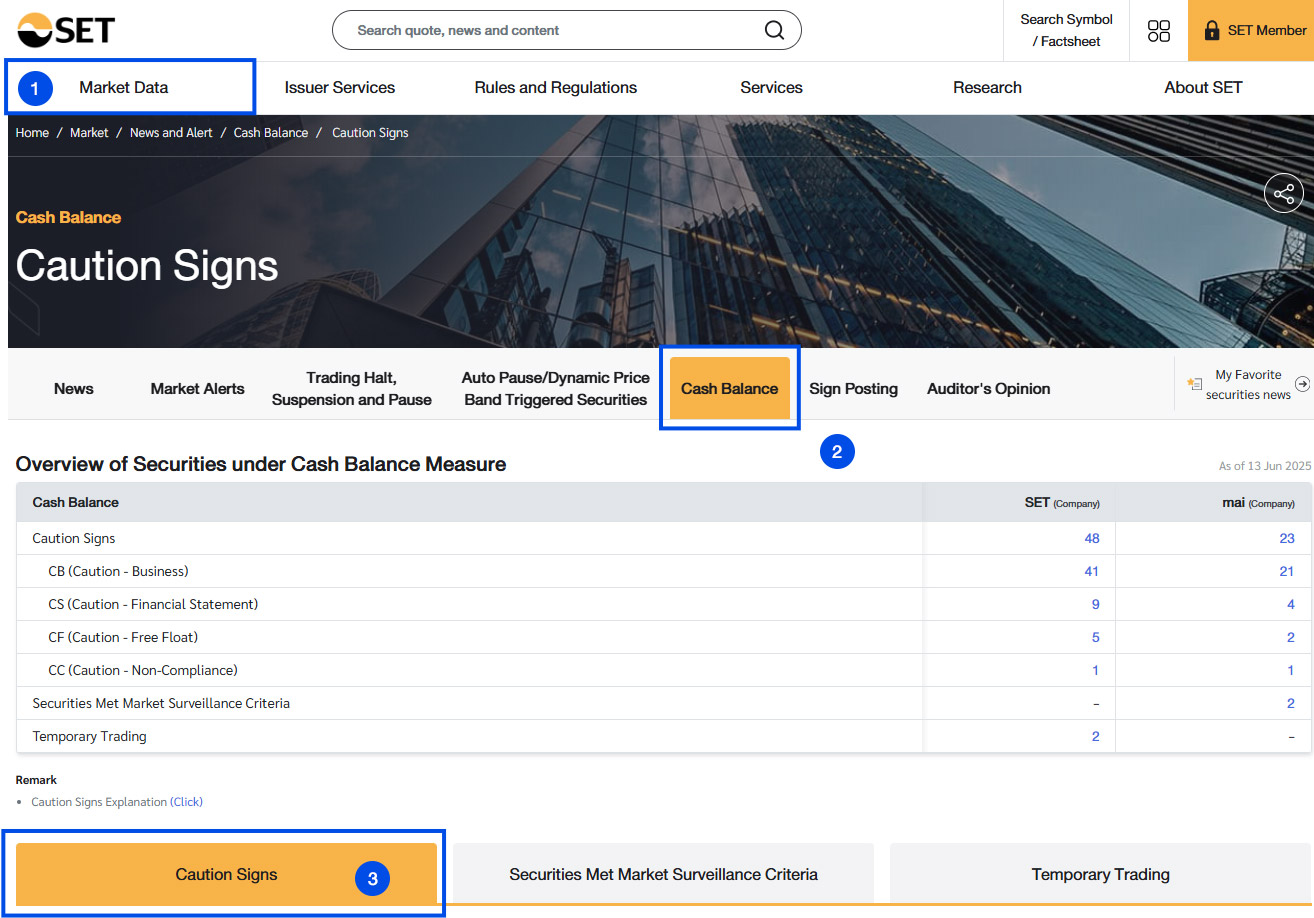Open the app grid icon
This screenshot has width=1314, height=918.
click(1159, 31)
